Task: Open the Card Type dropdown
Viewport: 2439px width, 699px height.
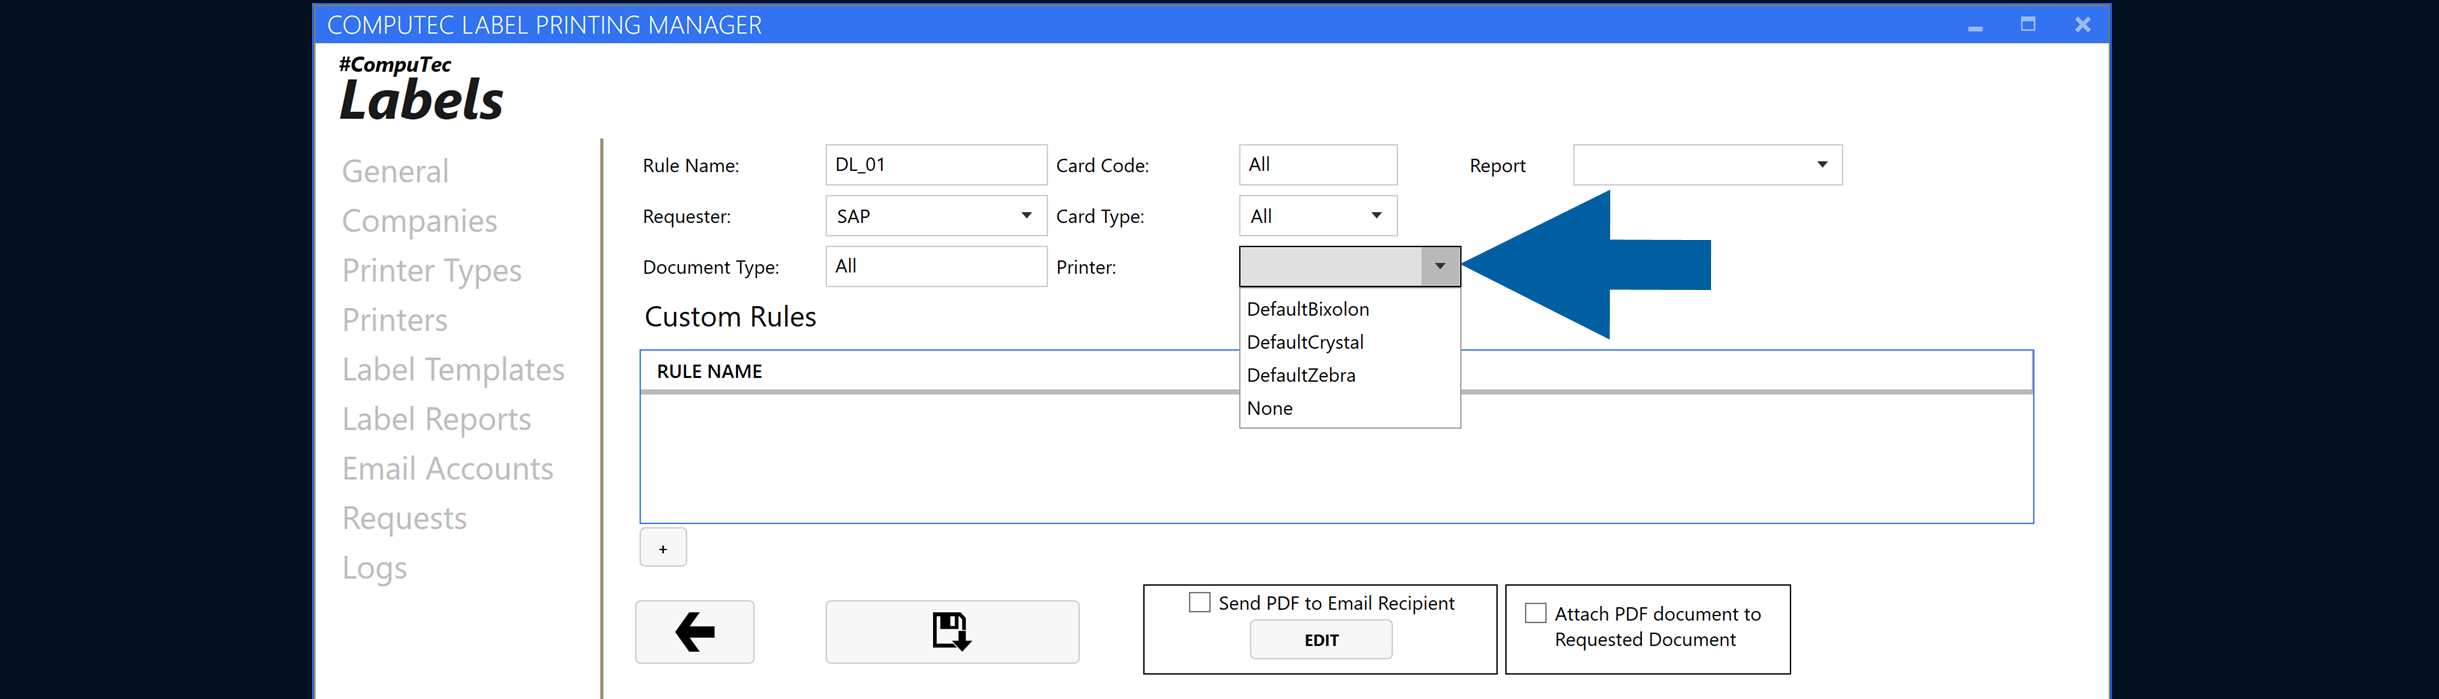Action: (1318, 216)
